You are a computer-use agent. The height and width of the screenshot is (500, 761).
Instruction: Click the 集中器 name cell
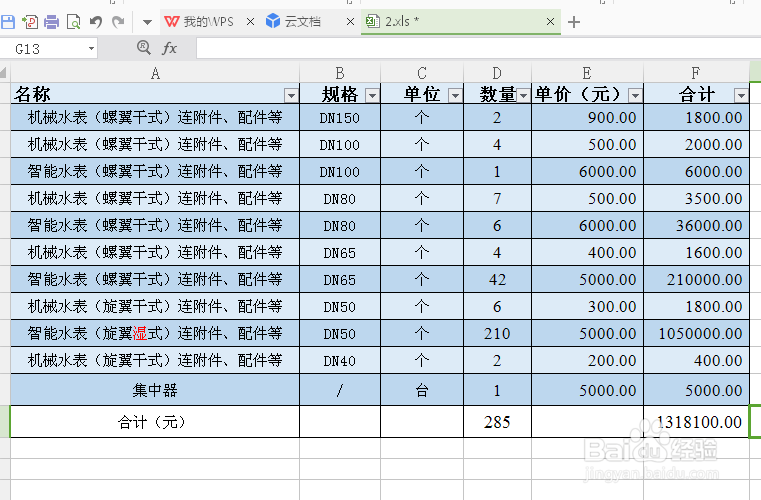pos(155,390)
